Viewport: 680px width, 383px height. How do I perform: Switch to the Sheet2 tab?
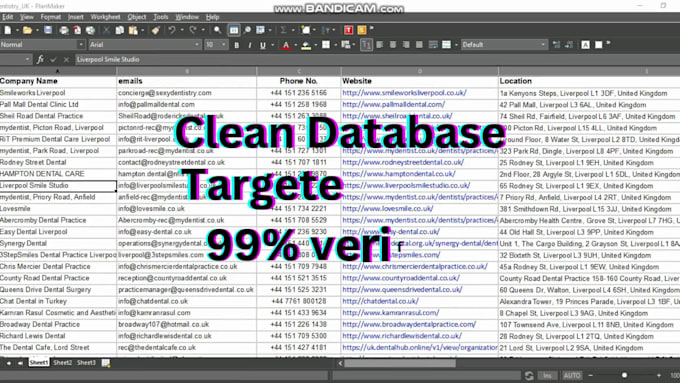62,363
